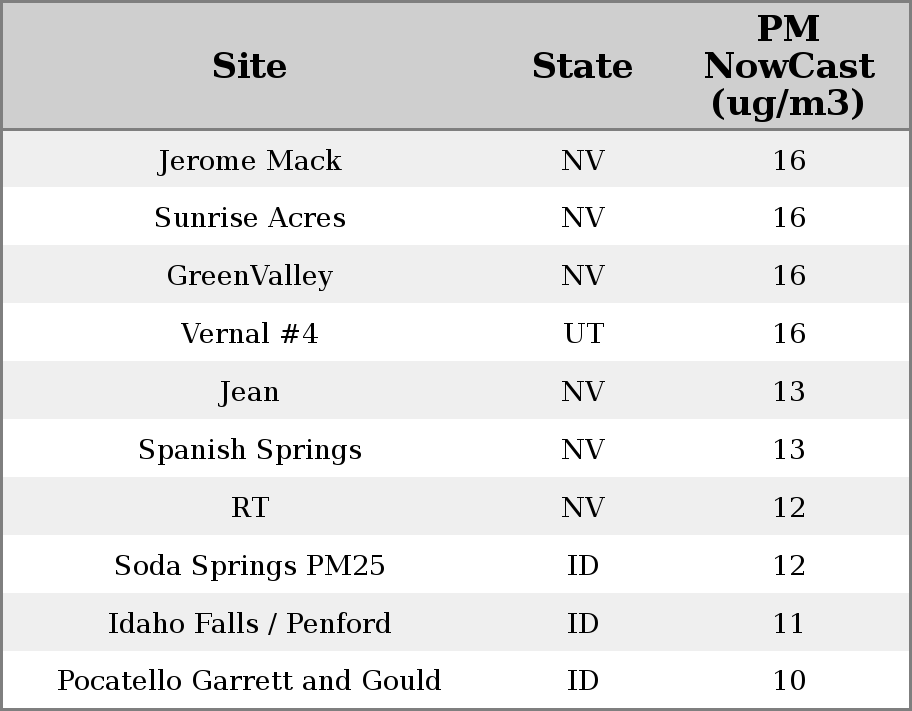Image resolution: width=912 pixels, height=711 pixels.
Task: Click the Jean site name
Action: [249, 392]
